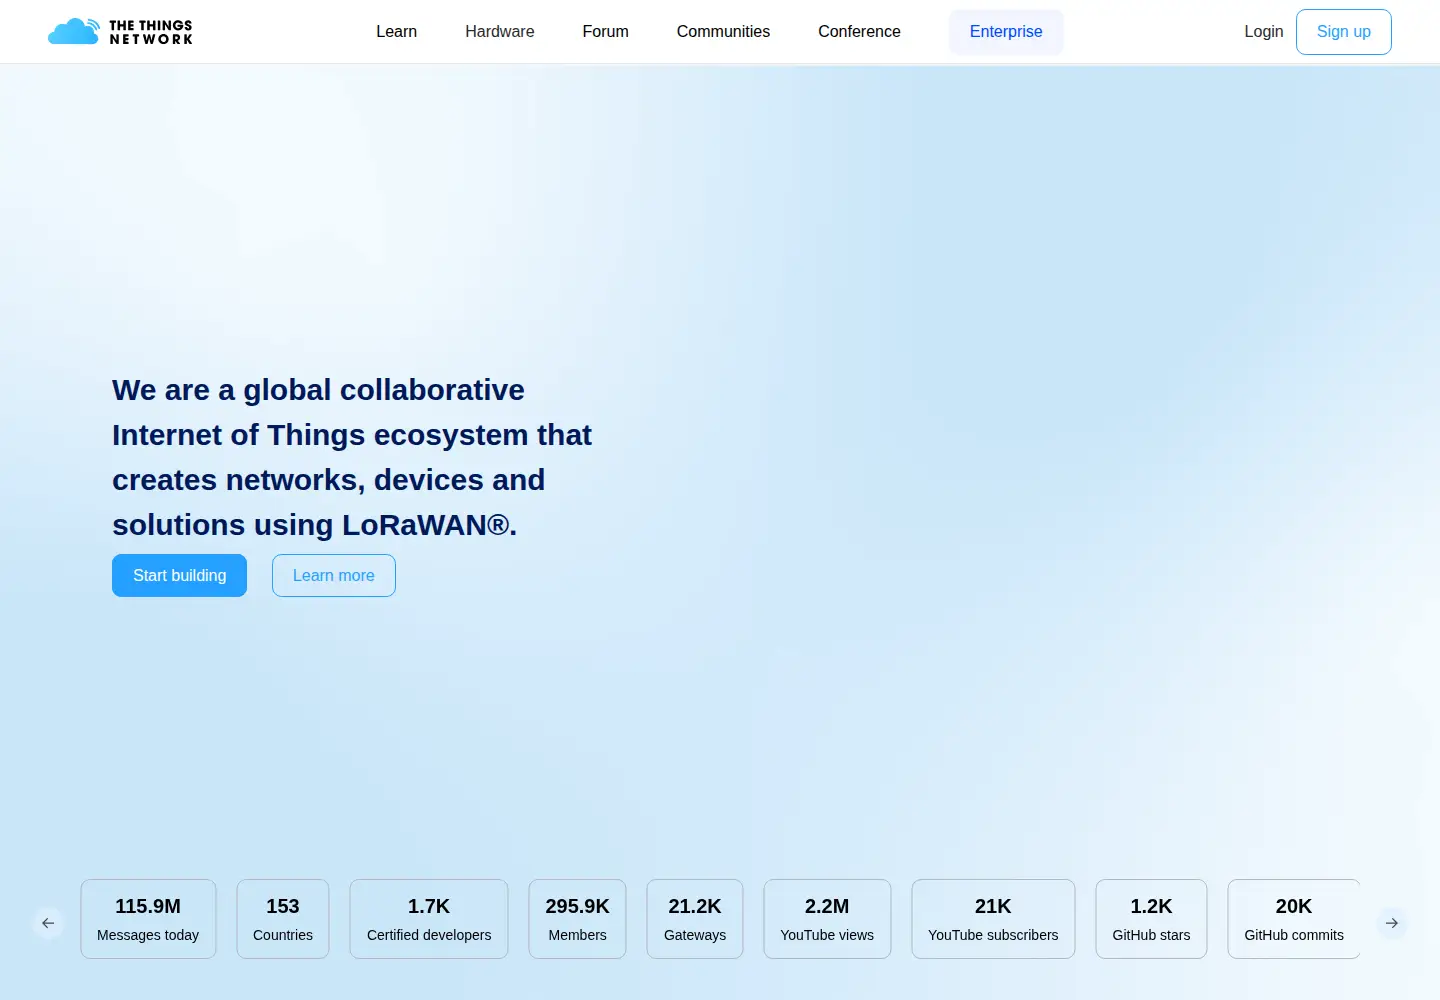1440x1000 pixels.
Task: Open the Learn menu
Action: 396,32
